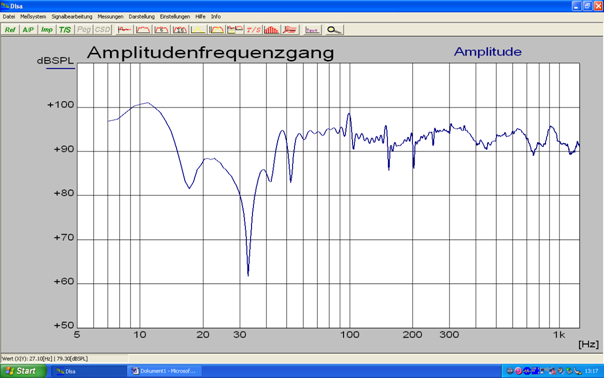
Task: Open the red waterfall plot icon
Action: pos(290,30)
